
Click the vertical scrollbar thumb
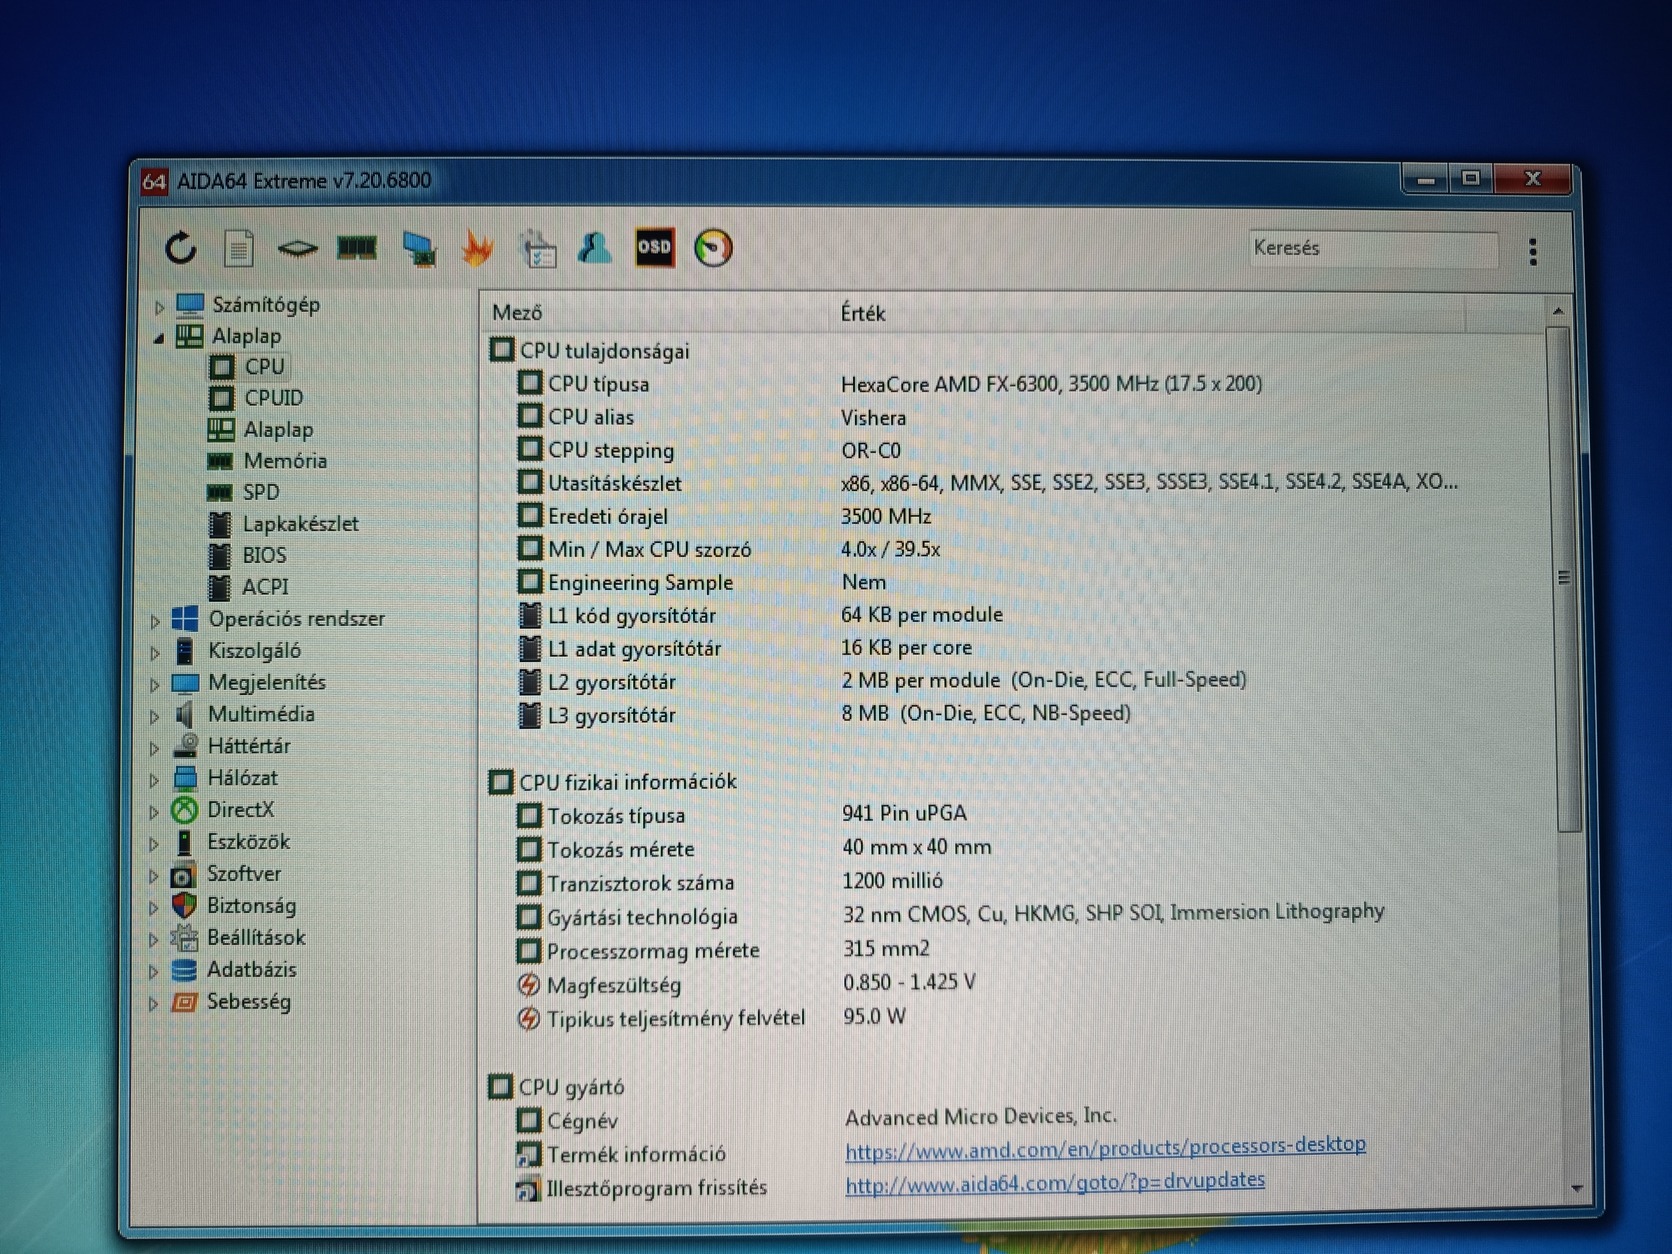pos(1564,578)
